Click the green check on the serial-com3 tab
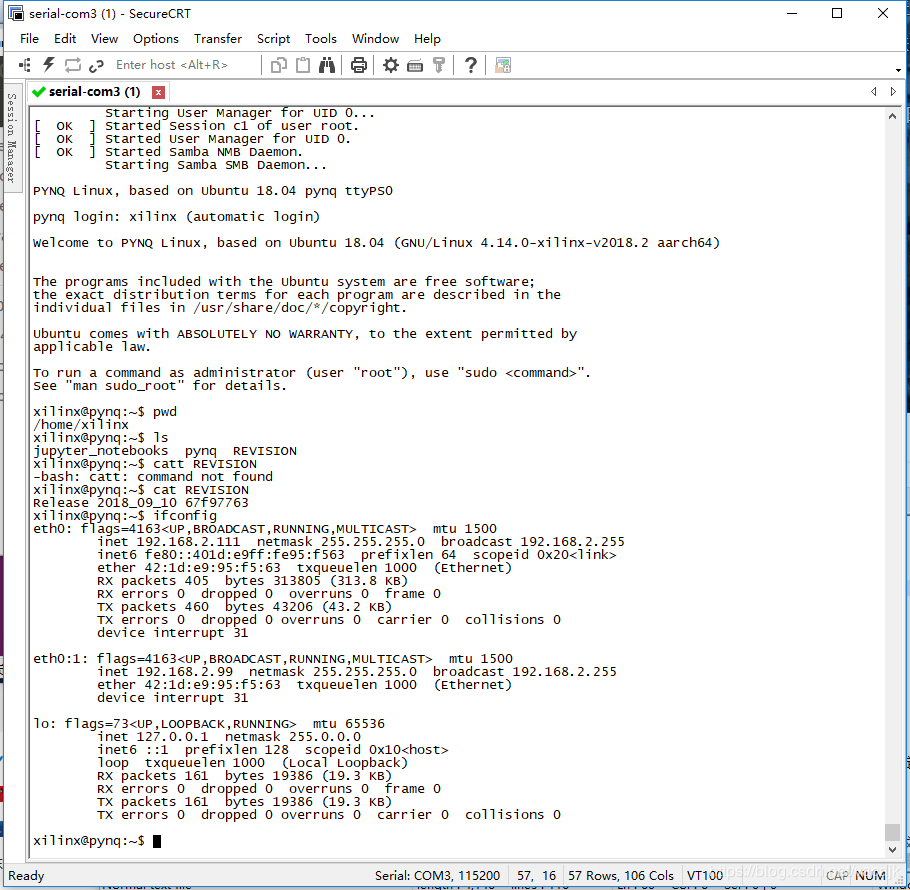Screen dimensions: 910x890 (x=39, y=92)
